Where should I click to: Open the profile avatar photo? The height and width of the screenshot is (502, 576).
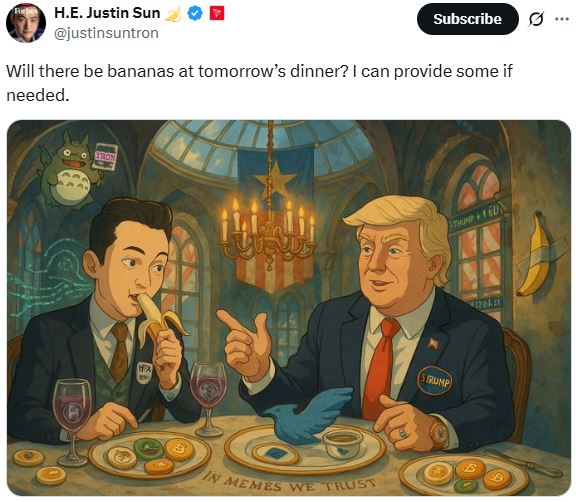coord(26,22)
